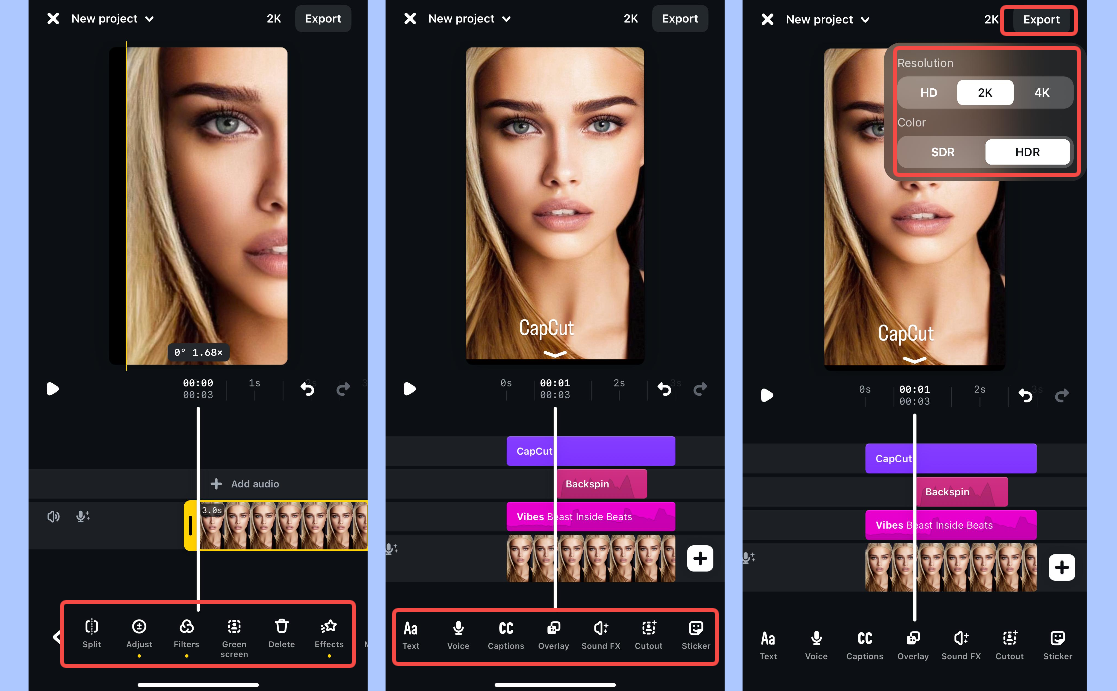Open Voice tool in right screen
Viewport: 1117px width, 691px height.
[x=816, y=645]
